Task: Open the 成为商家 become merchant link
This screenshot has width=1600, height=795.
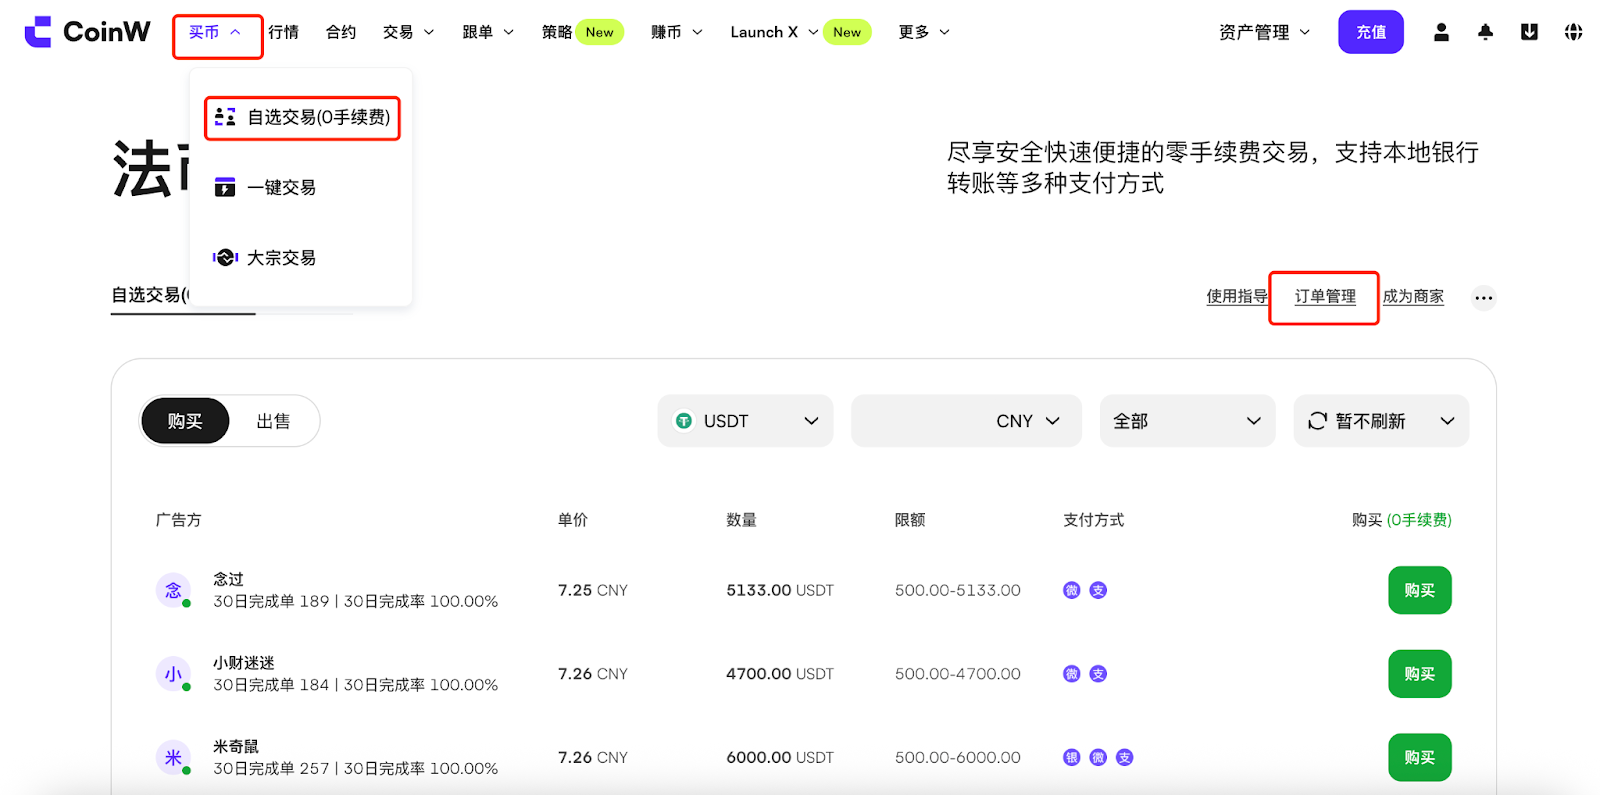Action: click(1413, 296)
